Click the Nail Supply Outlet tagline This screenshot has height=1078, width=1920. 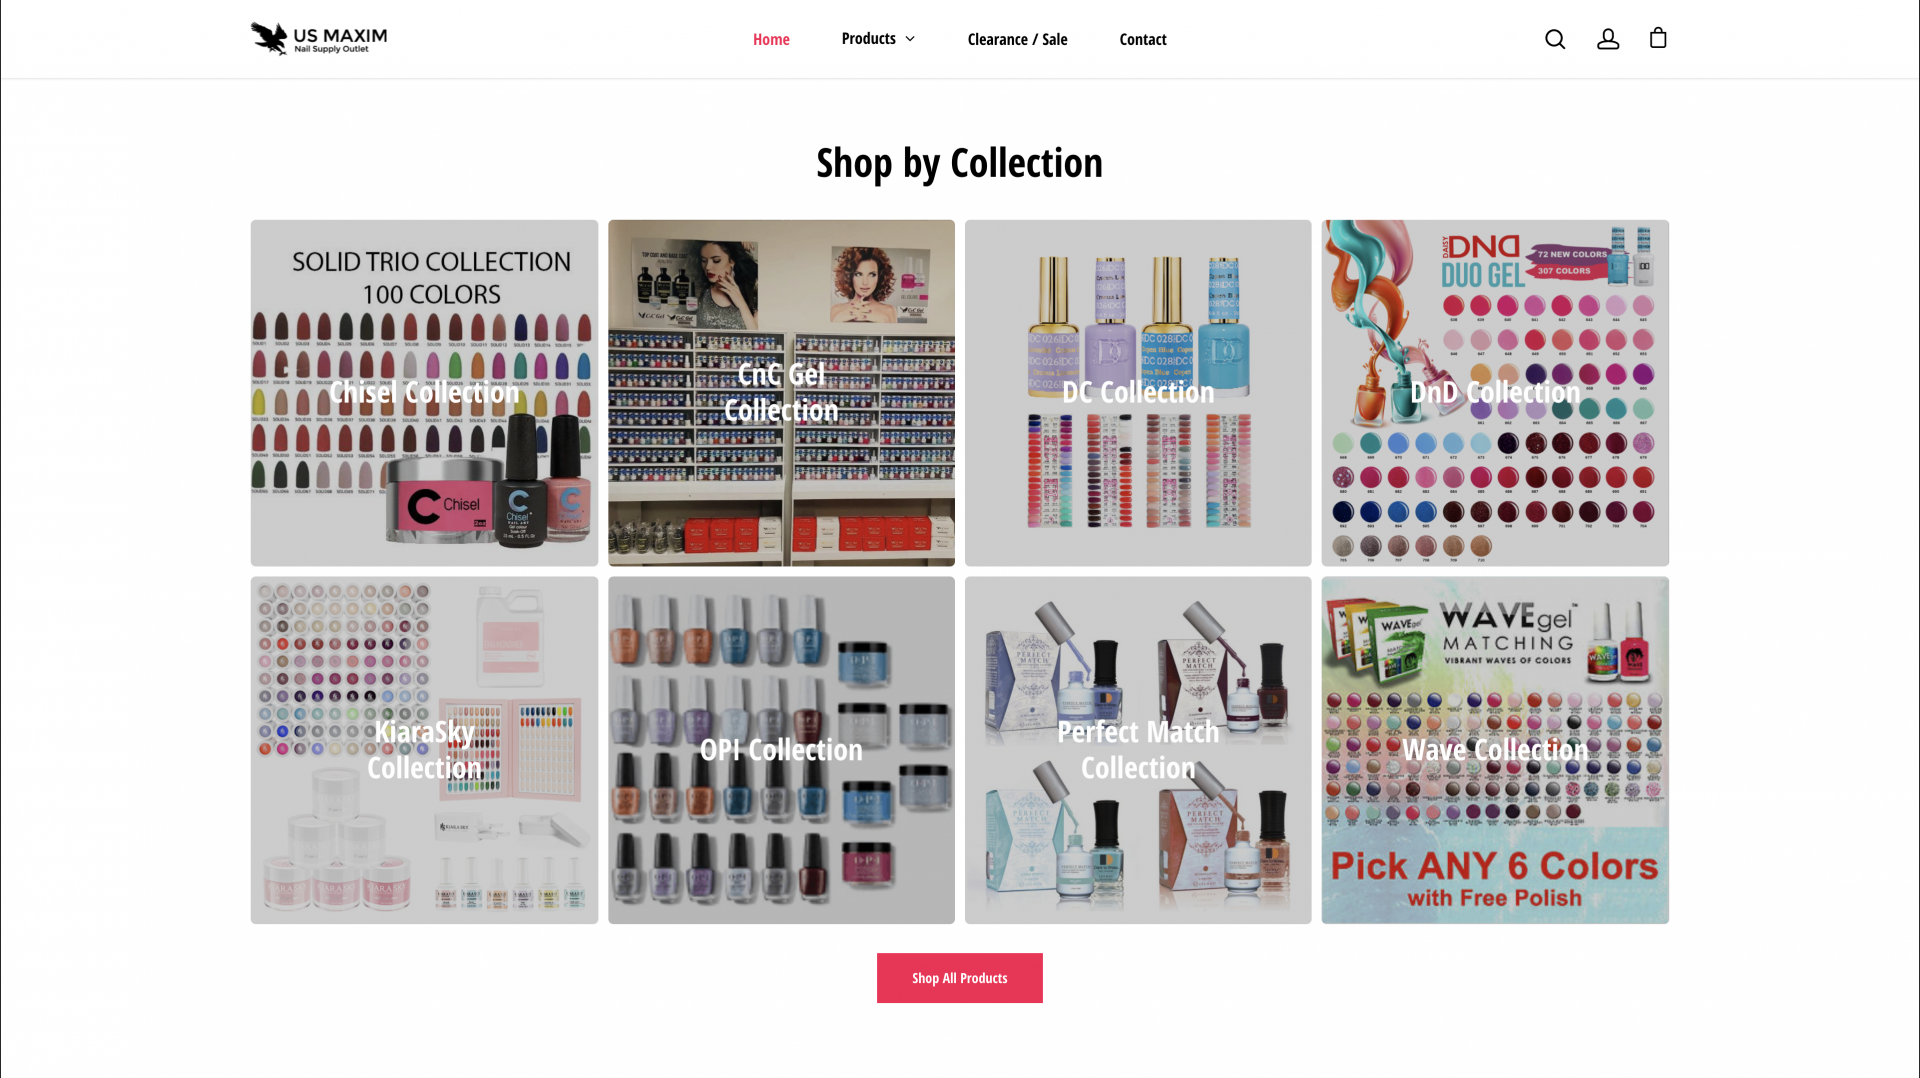[x=331, y=49]
